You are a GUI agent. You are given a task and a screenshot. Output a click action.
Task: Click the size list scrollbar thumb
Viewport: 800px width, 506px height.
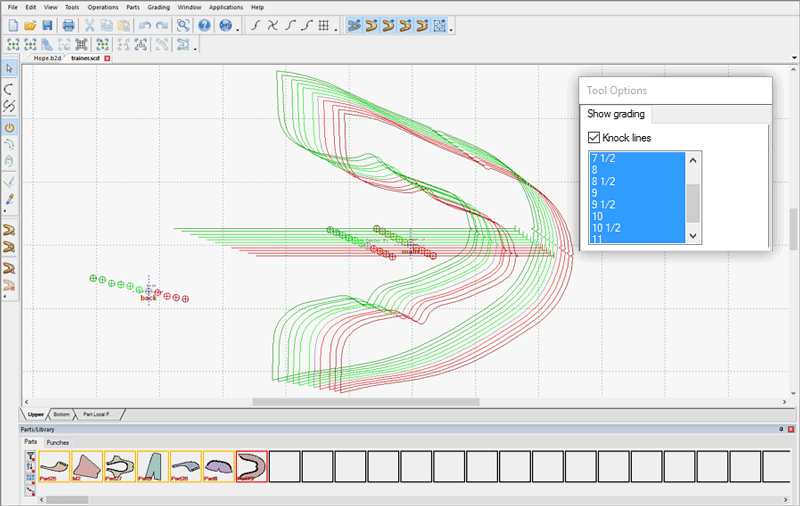(693, 203)
